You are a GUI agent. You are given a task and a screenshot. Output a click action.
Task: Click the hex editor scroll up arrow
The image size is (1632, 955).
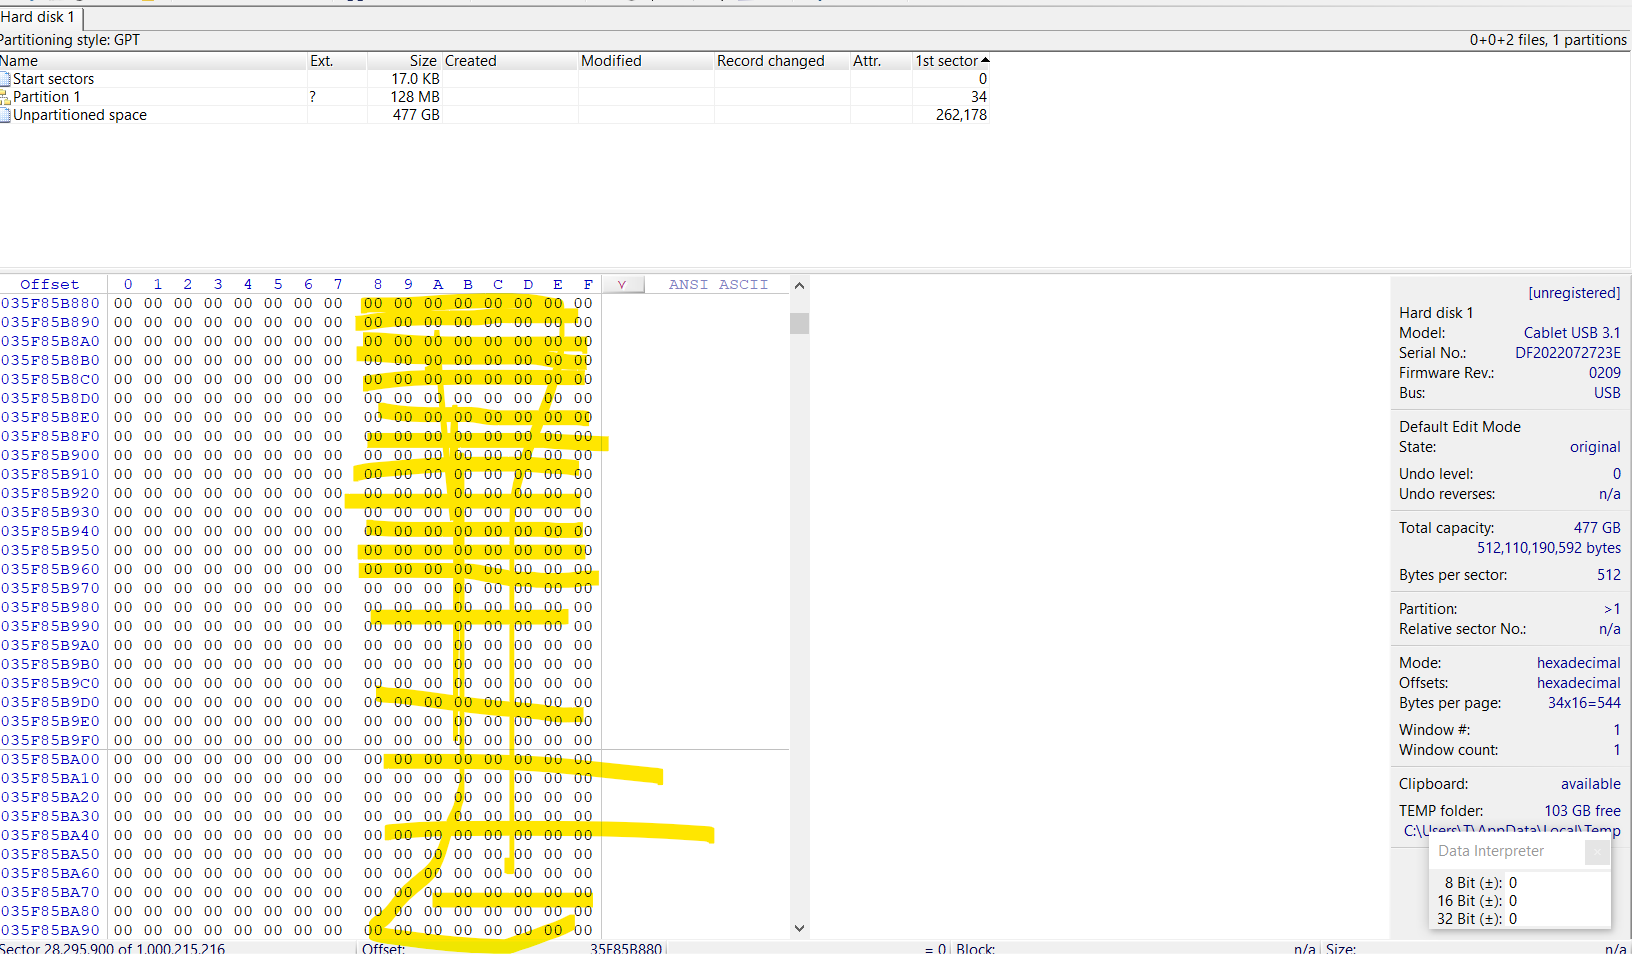pos(799,286)
